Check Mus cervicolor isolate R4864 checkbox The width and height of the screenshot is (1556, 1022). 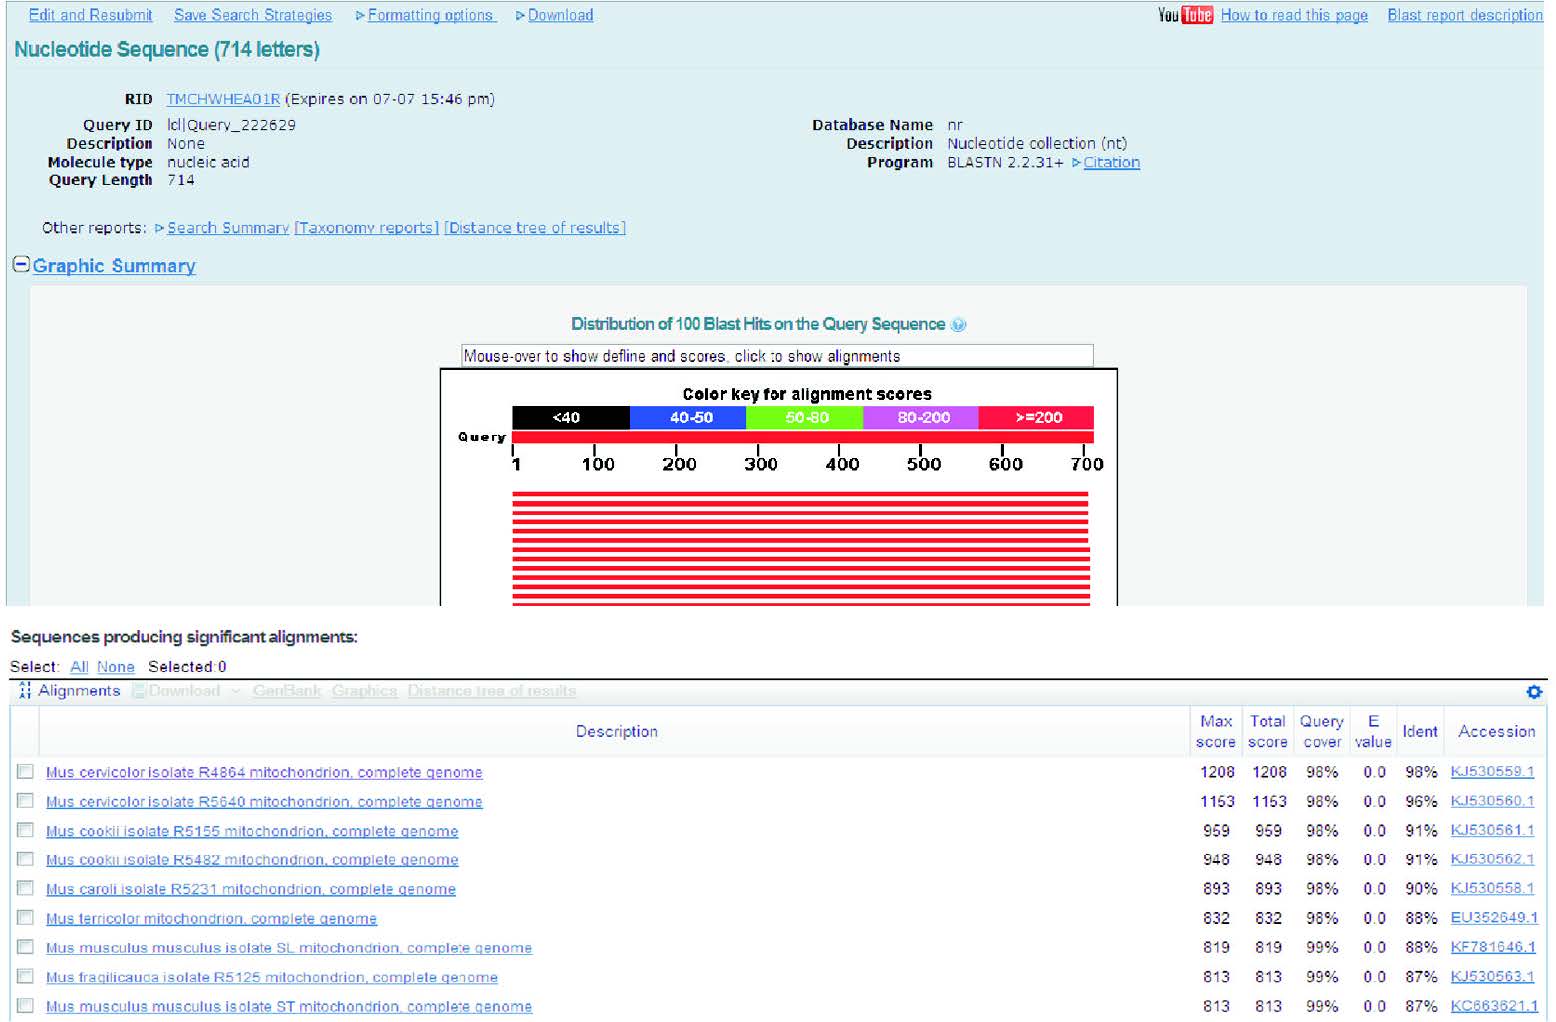[25, 772]
